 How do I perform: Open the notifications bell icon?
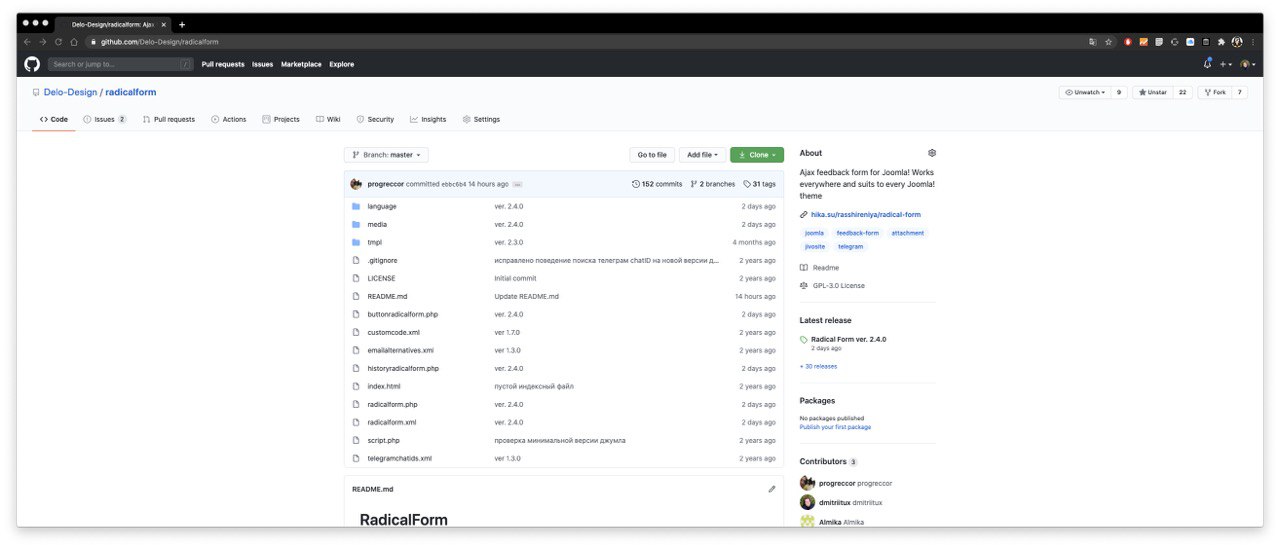[1207, 64]
